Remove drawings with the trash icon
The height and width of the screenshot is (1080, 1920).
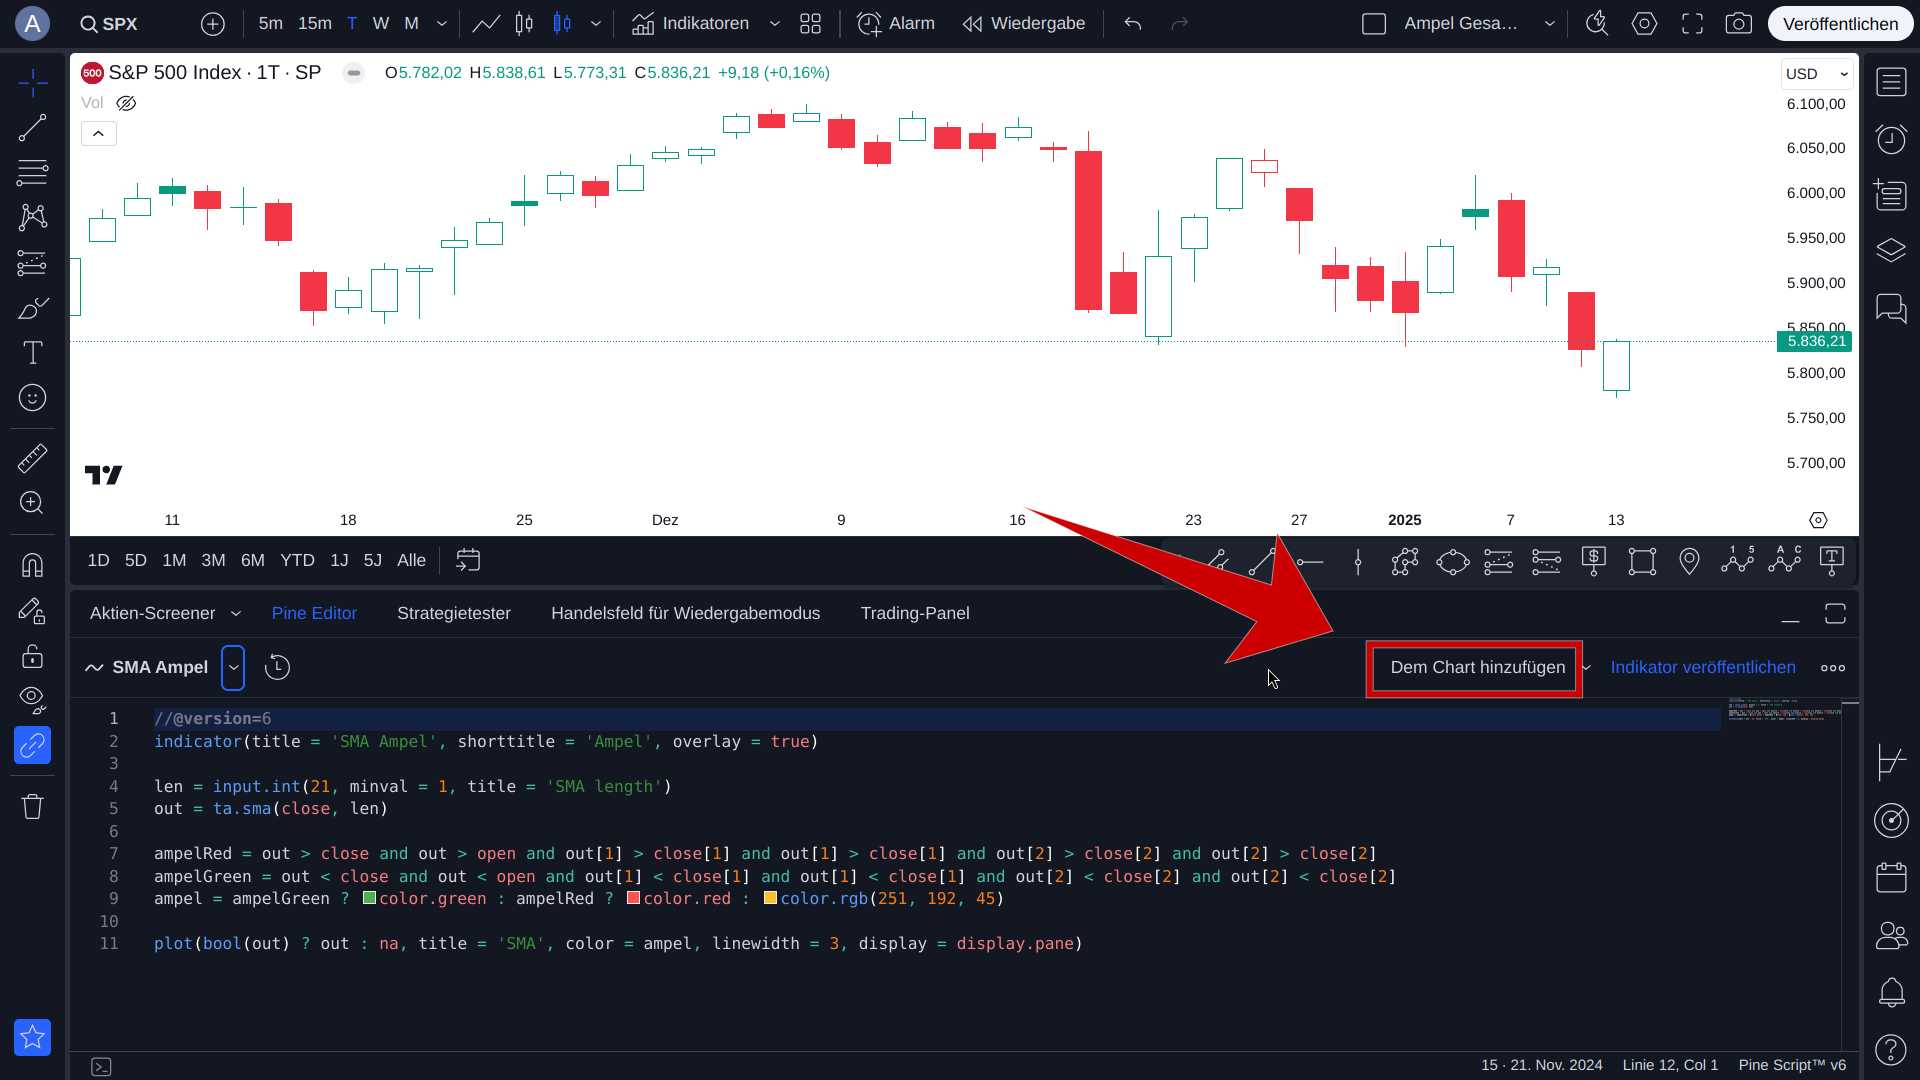32,806
